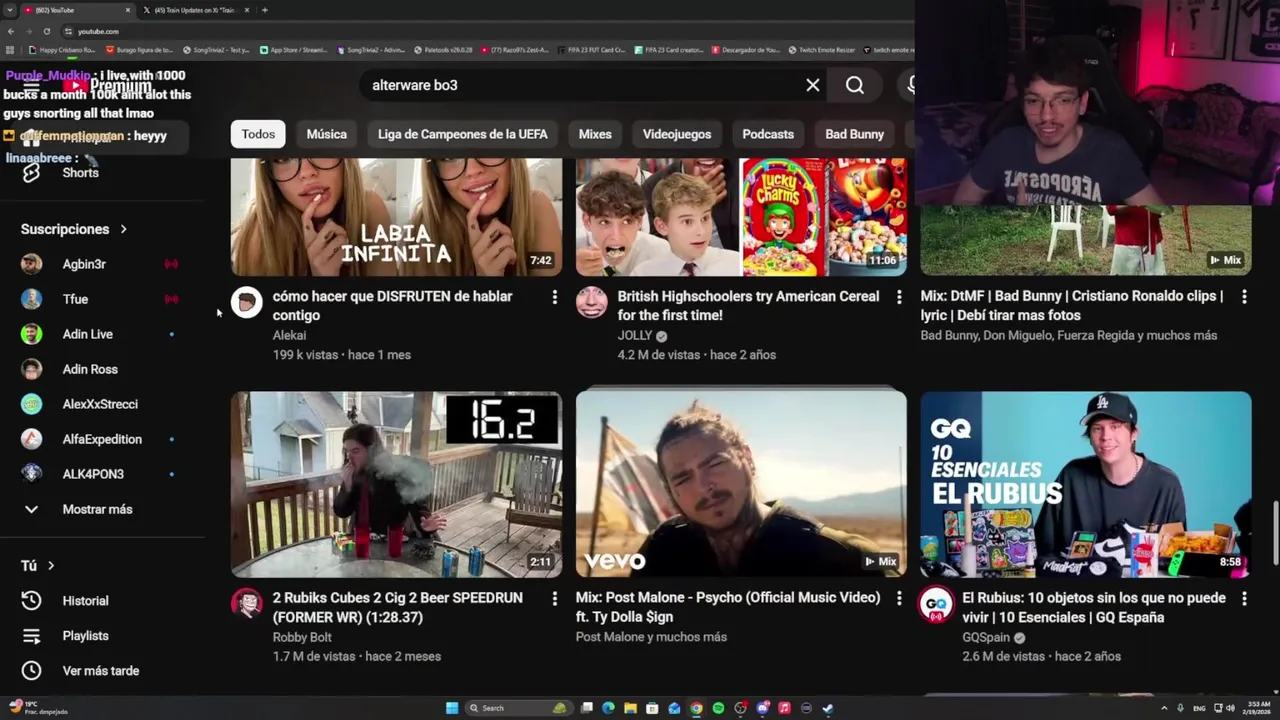Image resolution: width=1280 pixels, height=720 pixels.
Task: Open the GQSpain channel avatar
Action: coord(936,603)
